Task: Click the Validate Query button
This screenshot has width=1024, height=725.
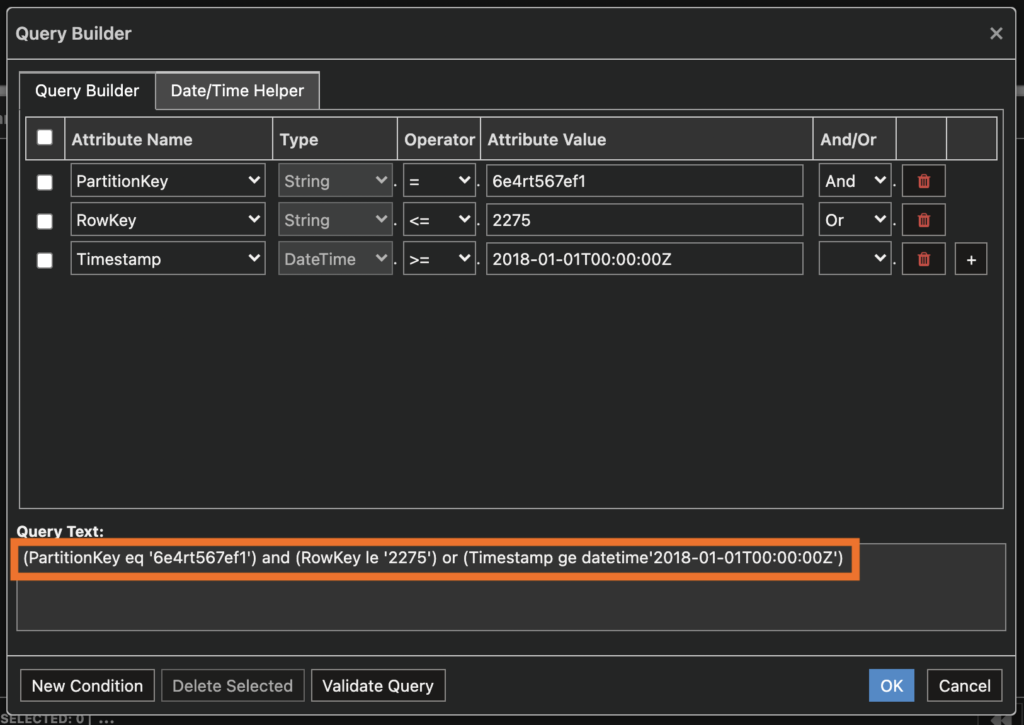Action: click(378, 685)
